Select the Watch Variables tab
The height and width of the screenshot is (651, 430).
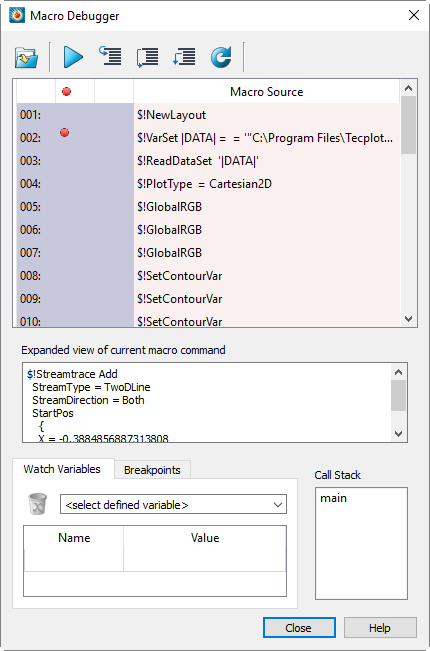[62, 469]
